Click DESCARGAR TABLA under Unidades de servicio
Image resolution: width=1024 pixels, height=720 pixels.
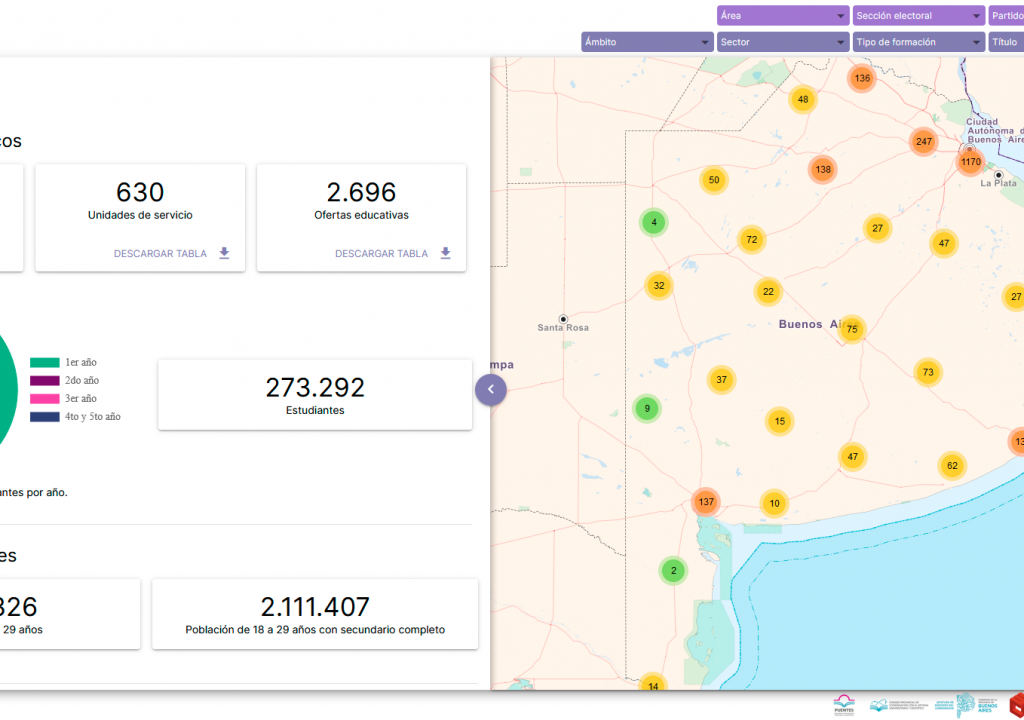point(160,254)
